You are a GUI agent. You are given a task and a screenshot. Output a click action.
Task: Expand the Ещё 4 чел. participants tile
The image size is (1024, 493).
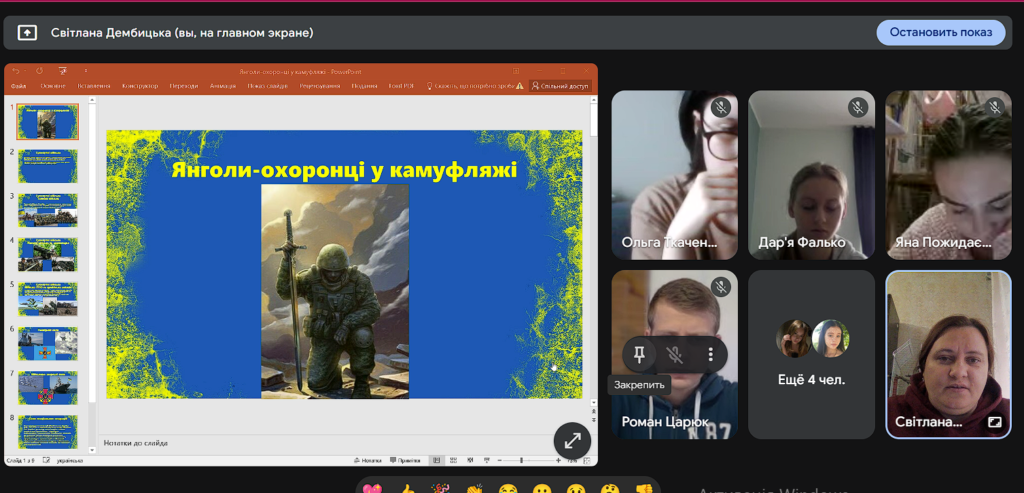pos(811,354)
